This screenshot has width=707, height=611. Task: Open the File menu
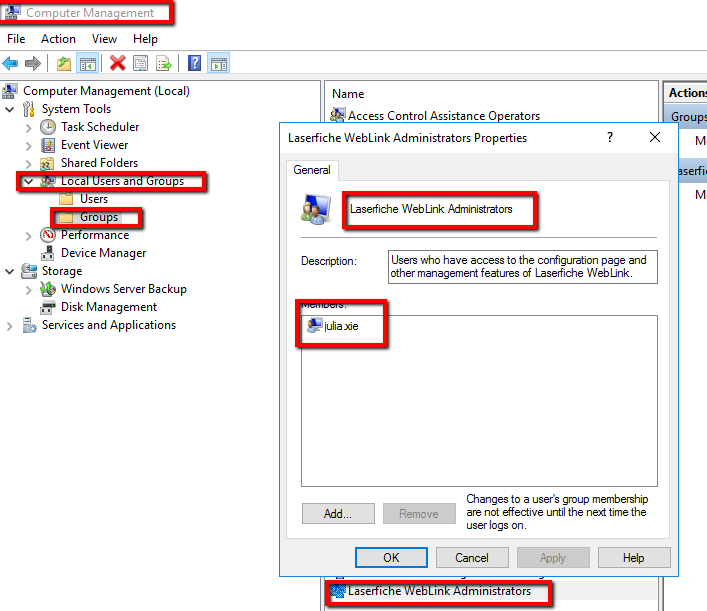pyautogui.click(x=16, y=39)
